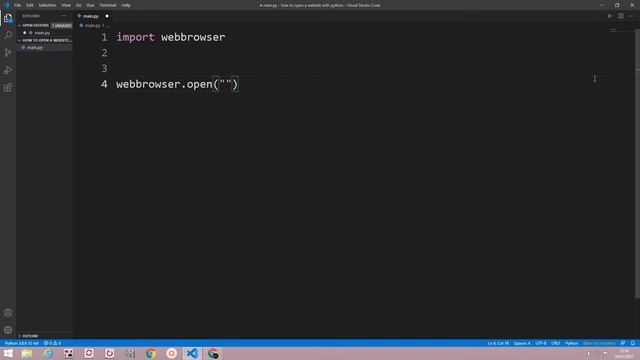Open File Explorer from the taskbar
640x360 pixels.
pos(27,353)
